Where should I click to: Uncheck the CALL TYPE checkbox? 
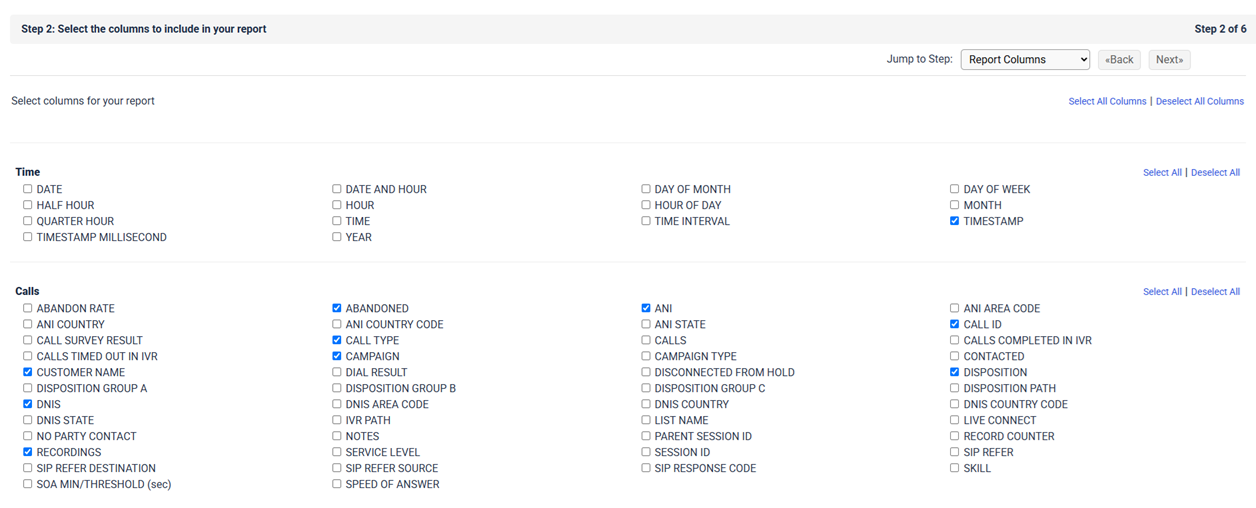tap(337, 340)
